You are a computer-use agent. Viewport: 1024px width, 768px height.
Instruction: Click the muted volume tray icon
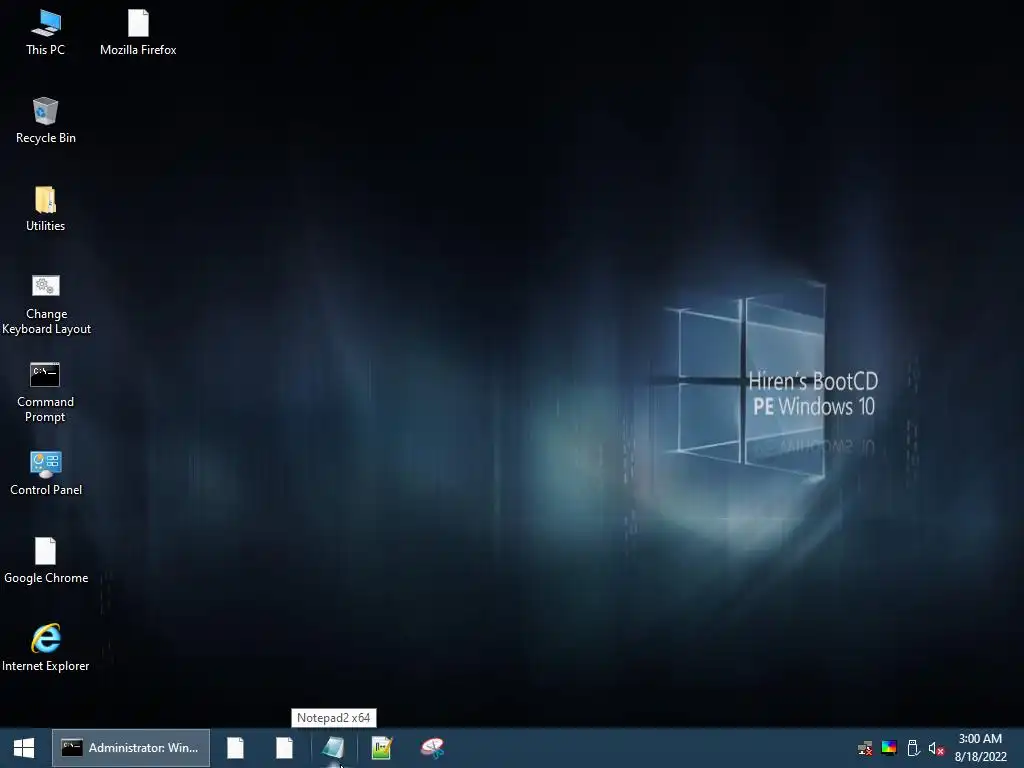tap(936, 748)
